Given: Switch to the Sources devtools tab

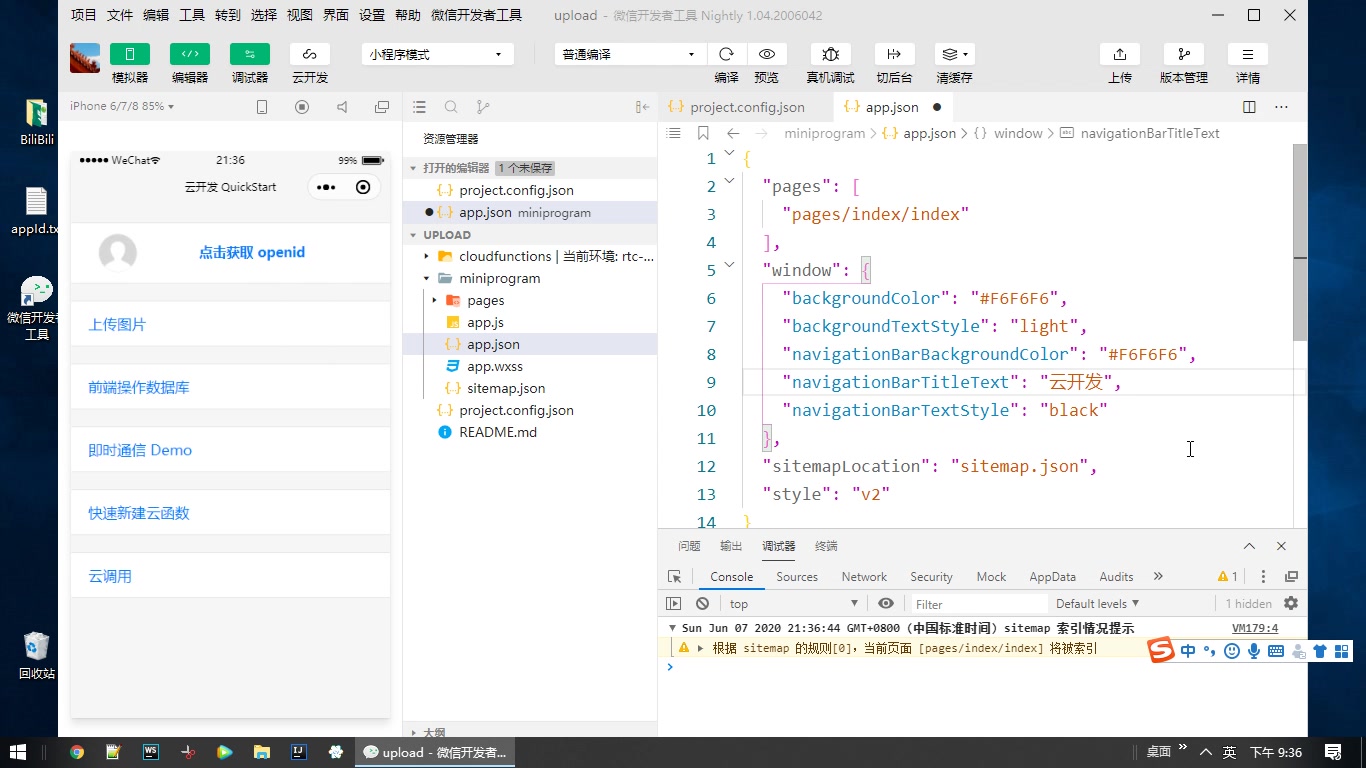Looking at the screenshot, I should pyautogui.click(x=797, y=576).
